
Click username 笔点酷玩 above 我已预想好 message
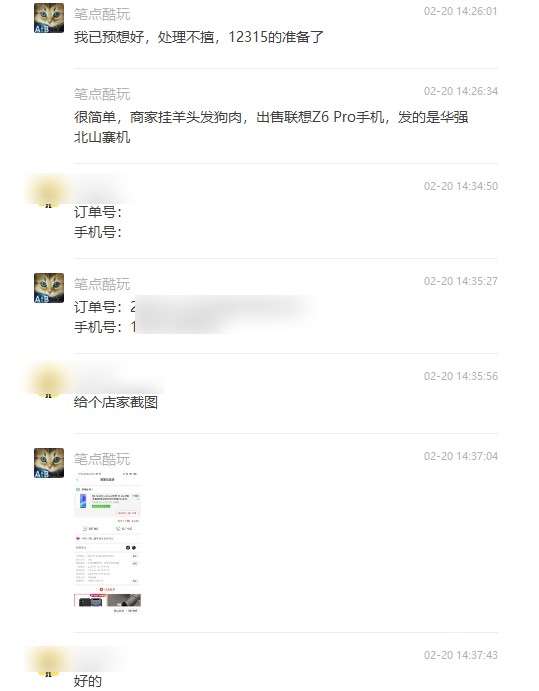click(102, 14)
